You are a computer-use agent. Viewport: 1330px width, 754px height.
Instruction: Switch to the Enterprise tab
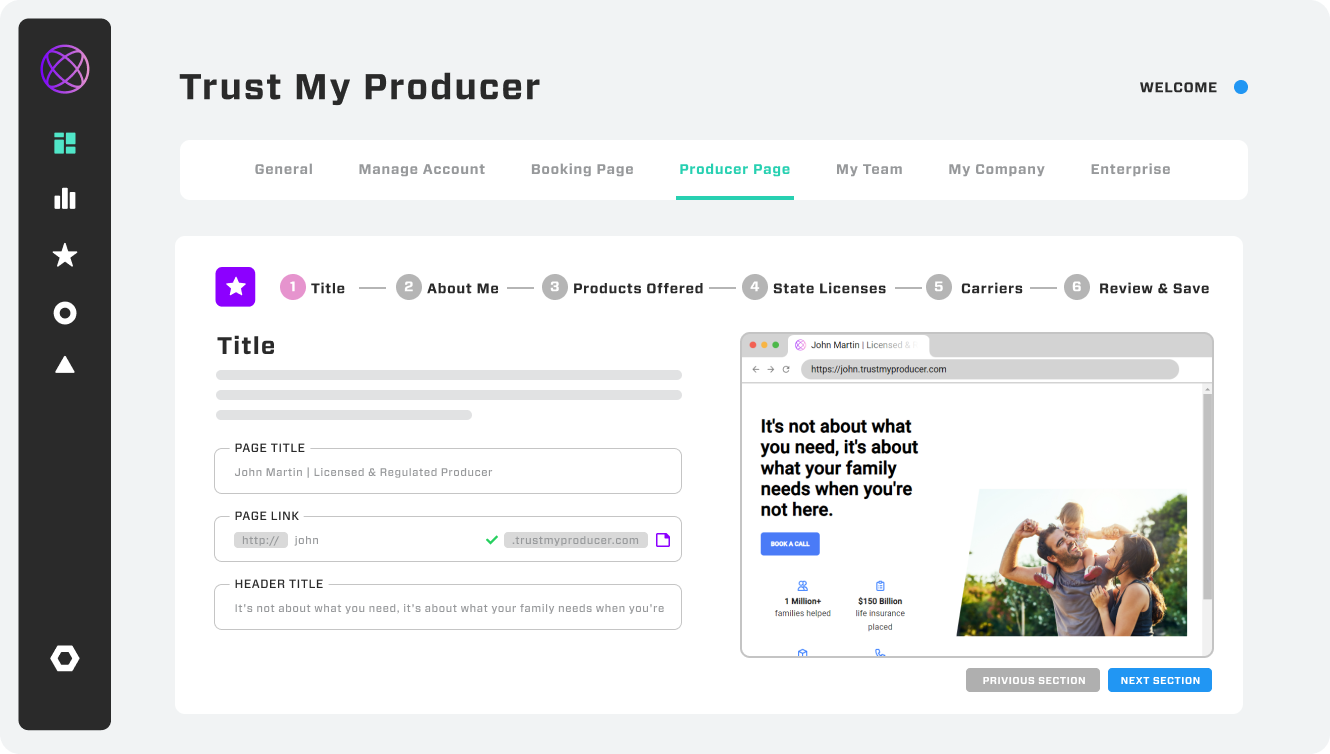point(1130,169)
